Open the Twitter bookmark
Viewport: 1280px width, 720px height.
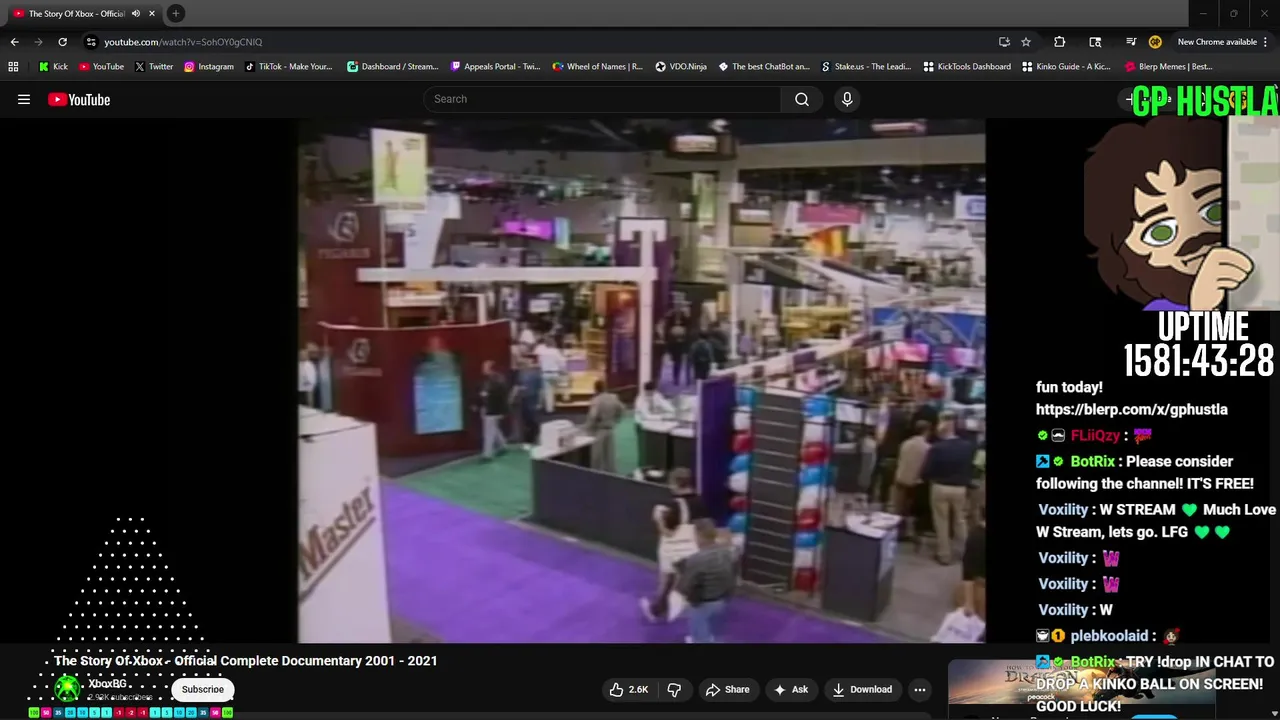(154, 67)
